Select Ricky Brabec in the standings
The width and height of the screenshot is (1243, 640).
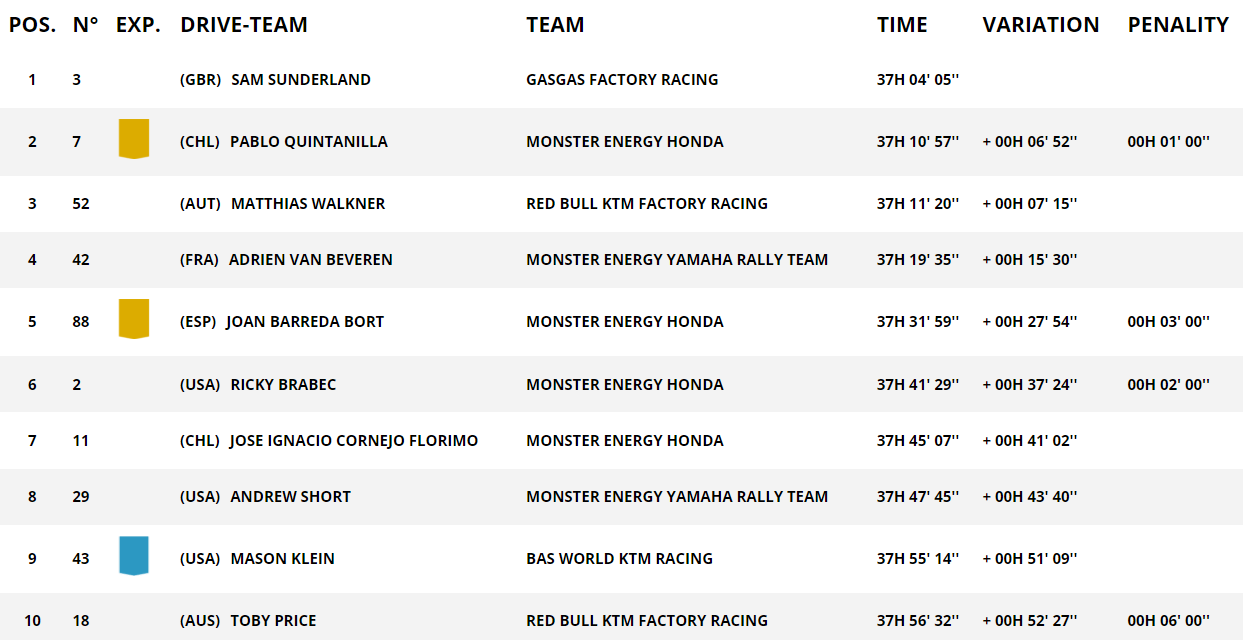pyautogui.click(x=283, y=385)
